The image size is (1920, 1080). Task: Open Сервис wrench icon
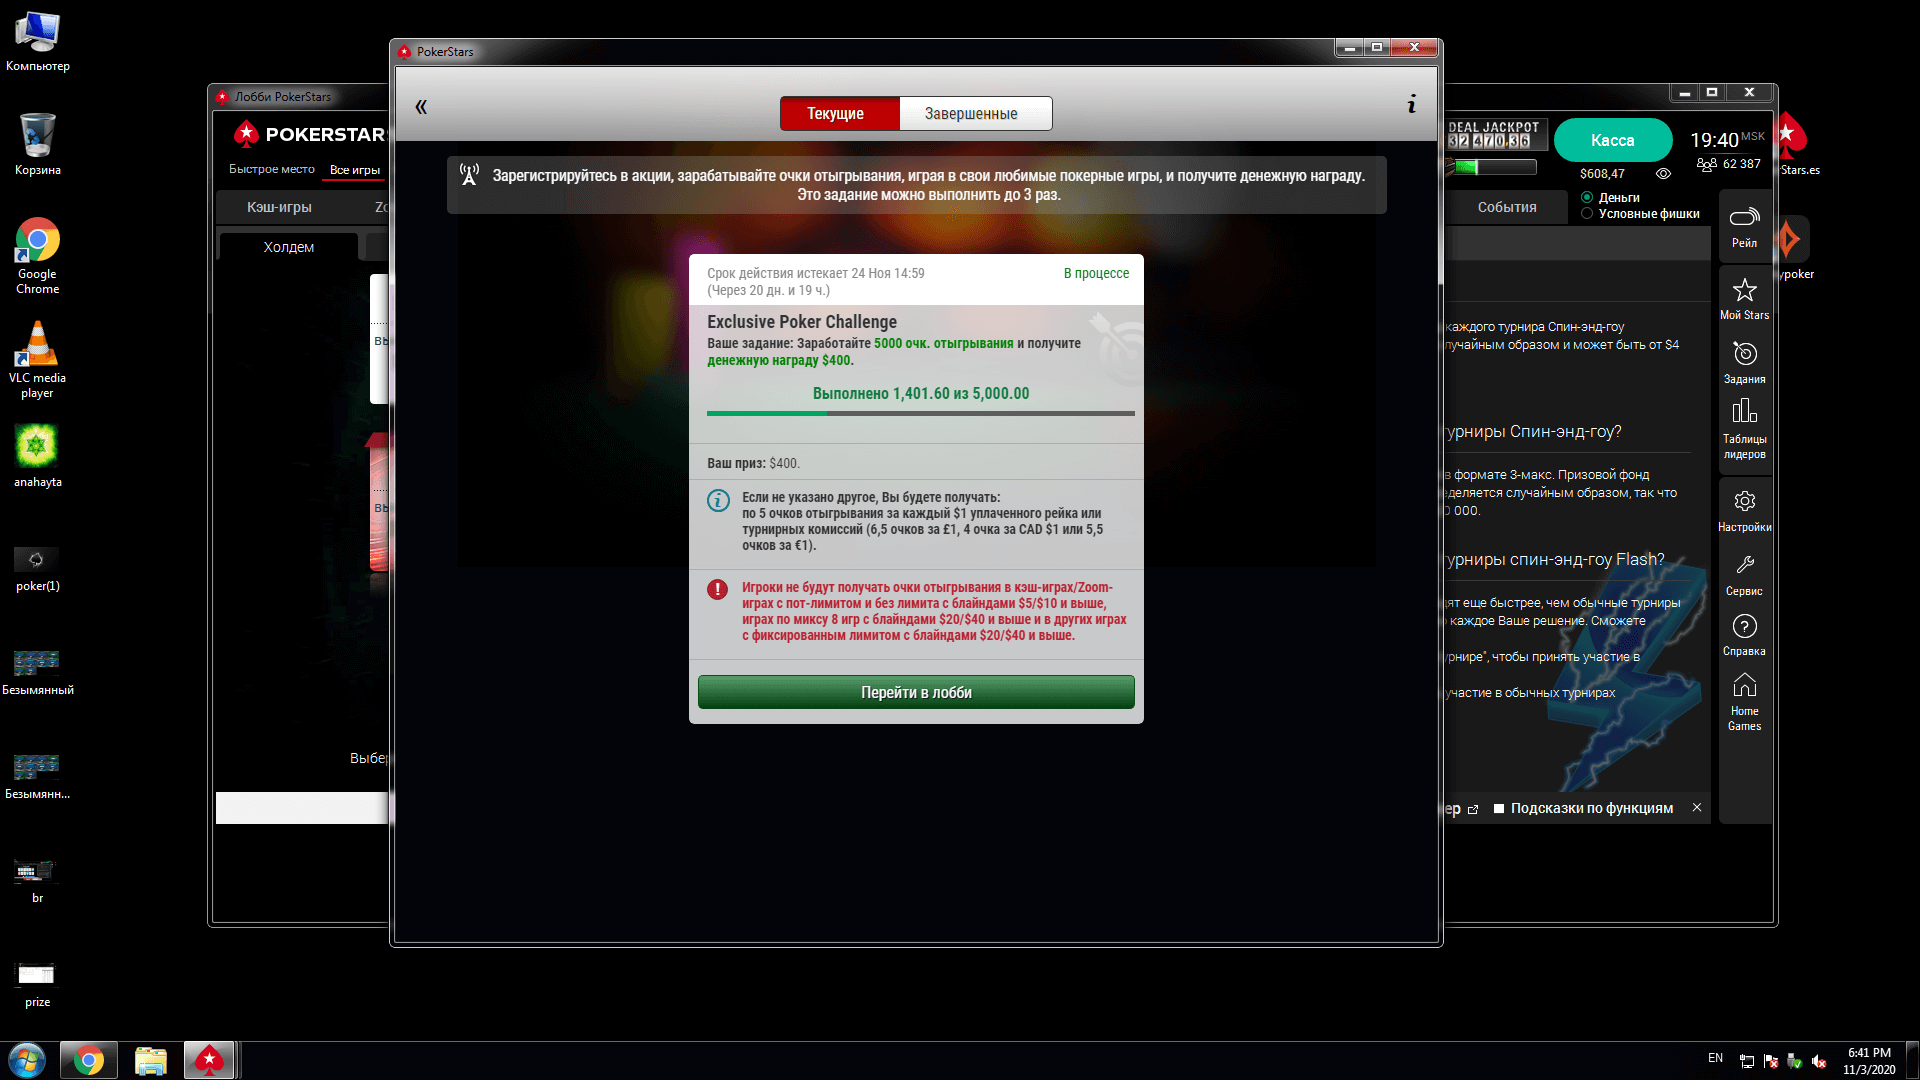(x=1744, y=575)
